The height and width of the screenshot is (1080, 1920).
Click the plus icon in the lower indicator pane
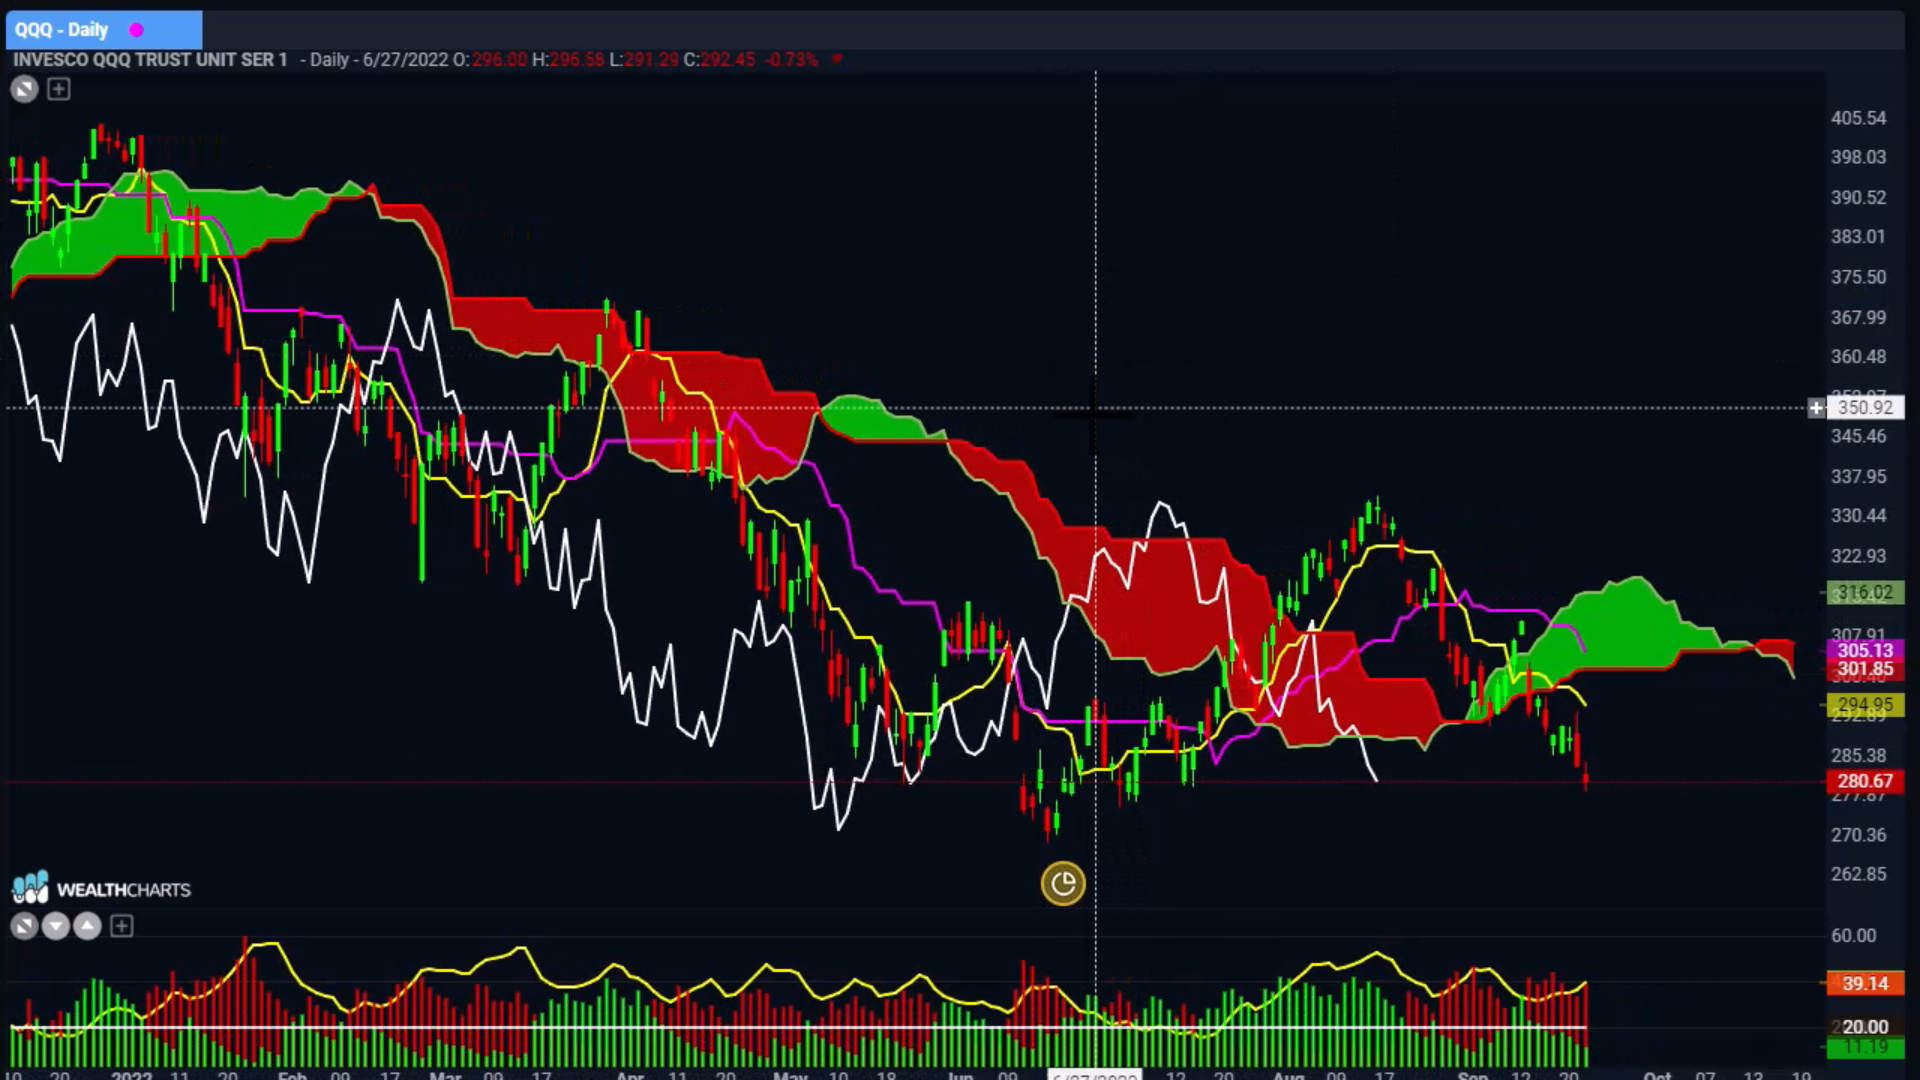[x=122, y=927]
